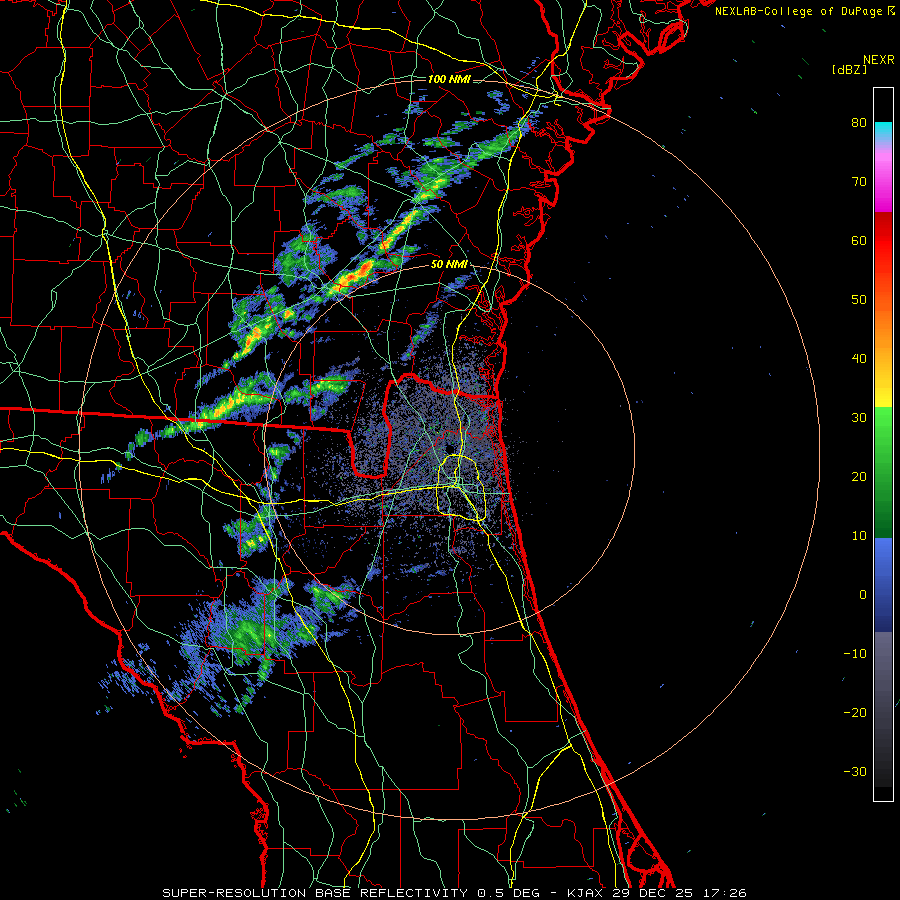Click the NEXR legend heading
This screenshot has width=900, height=900.
878,60
